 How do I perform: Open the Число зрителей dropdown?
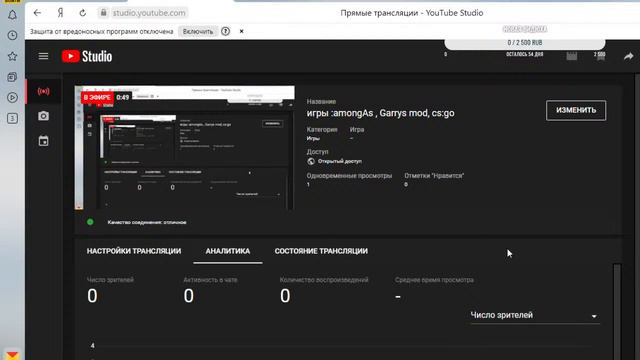pos(535,316)
